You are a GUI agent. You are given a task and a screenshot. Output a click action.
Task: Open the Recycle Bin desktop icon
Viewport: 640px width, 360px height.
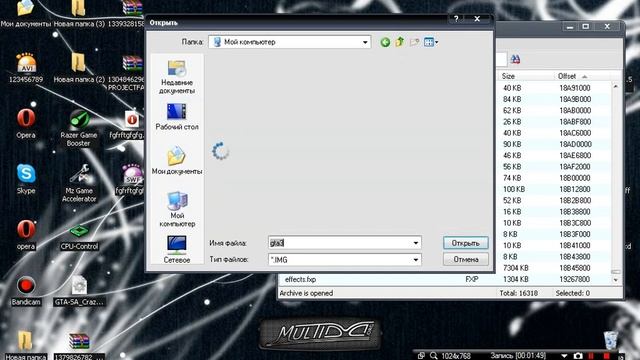[x=611, y=340]
